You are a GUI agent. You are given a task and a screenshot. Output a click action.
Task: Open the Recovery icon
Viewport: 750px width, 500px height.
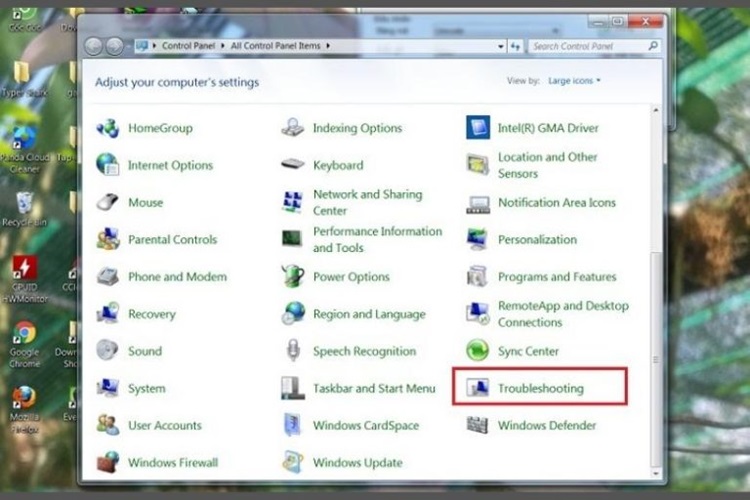click(108, 313)
